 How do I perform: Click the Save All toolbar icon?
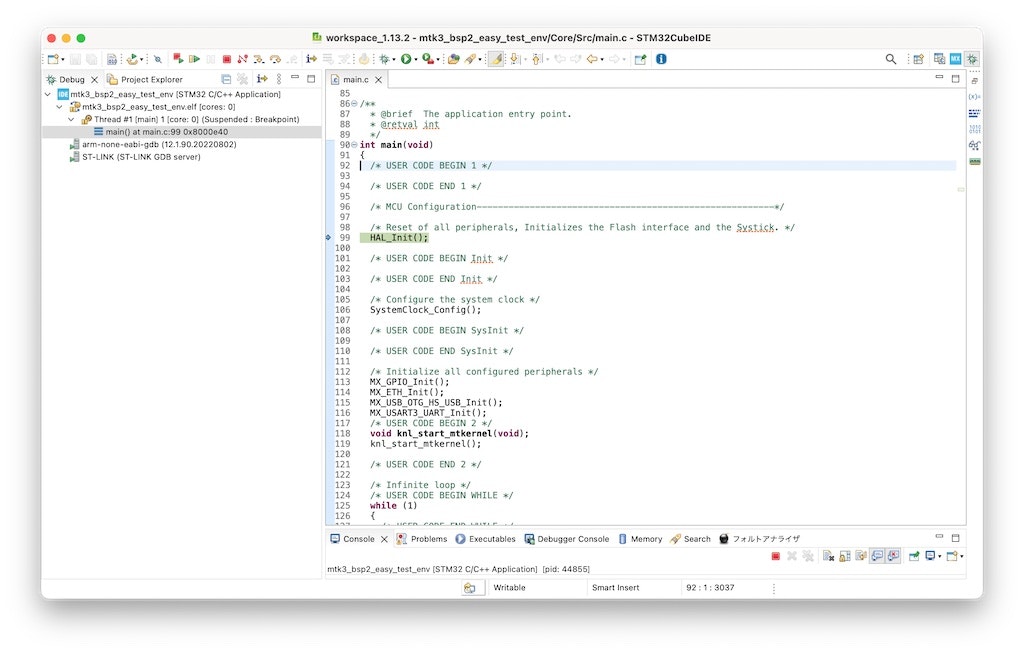point(91,58)
